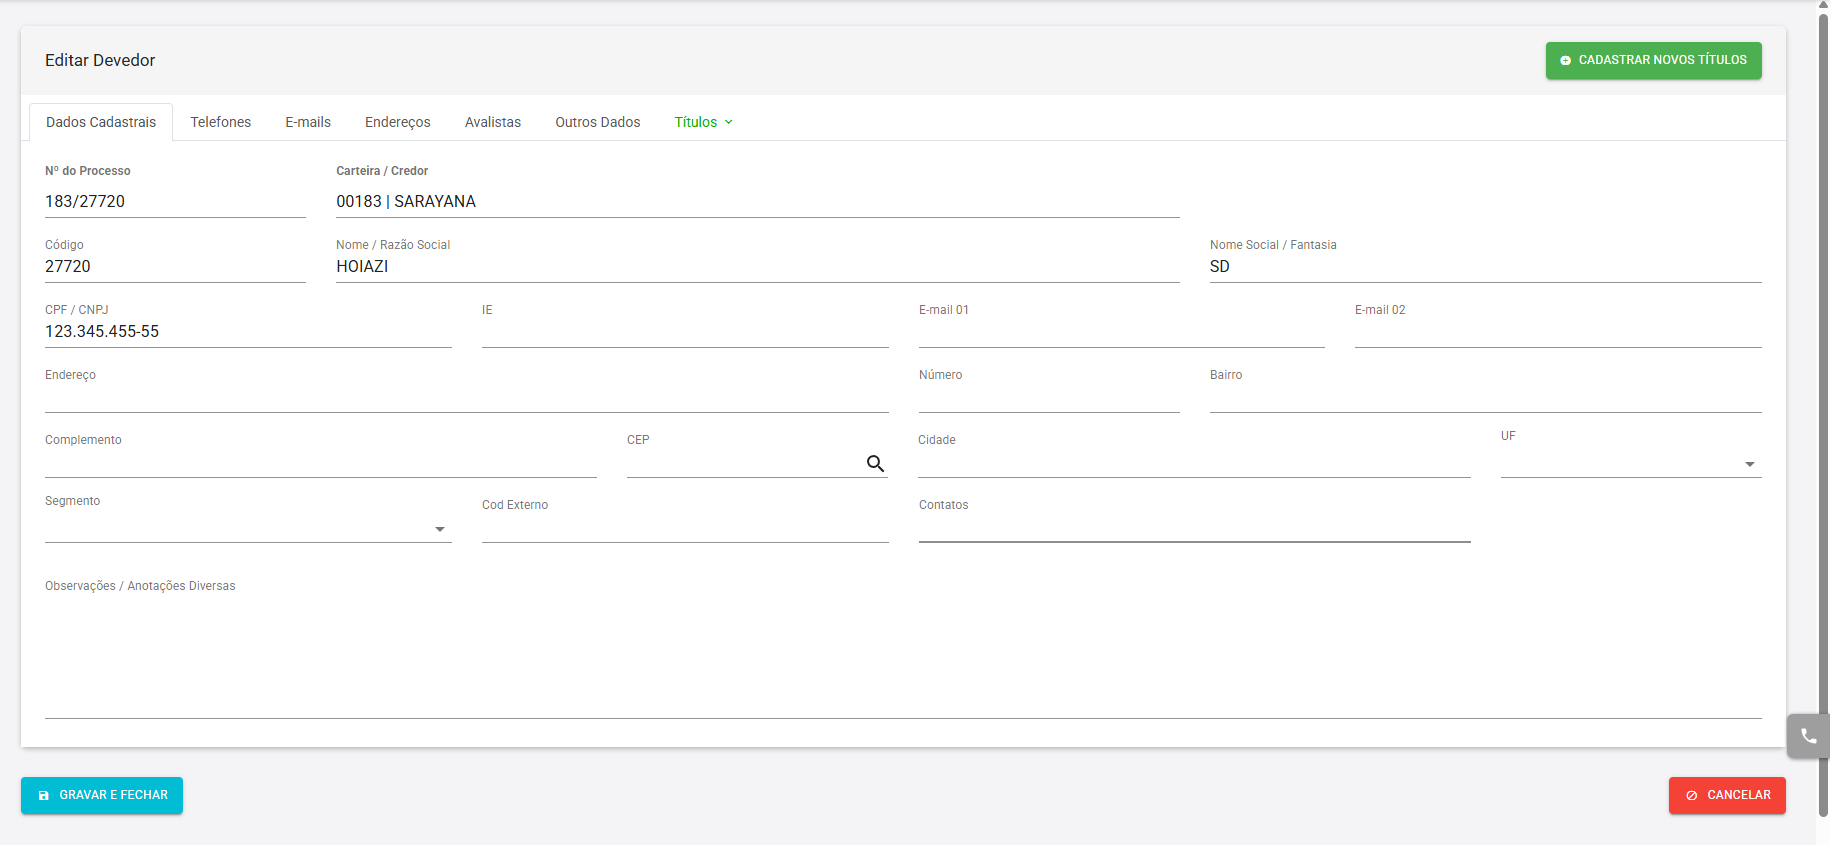The width and height of the screenshot is (1830, 845).
Task: Open the Segmento dropdown
Action: click(x=248, y=529)
